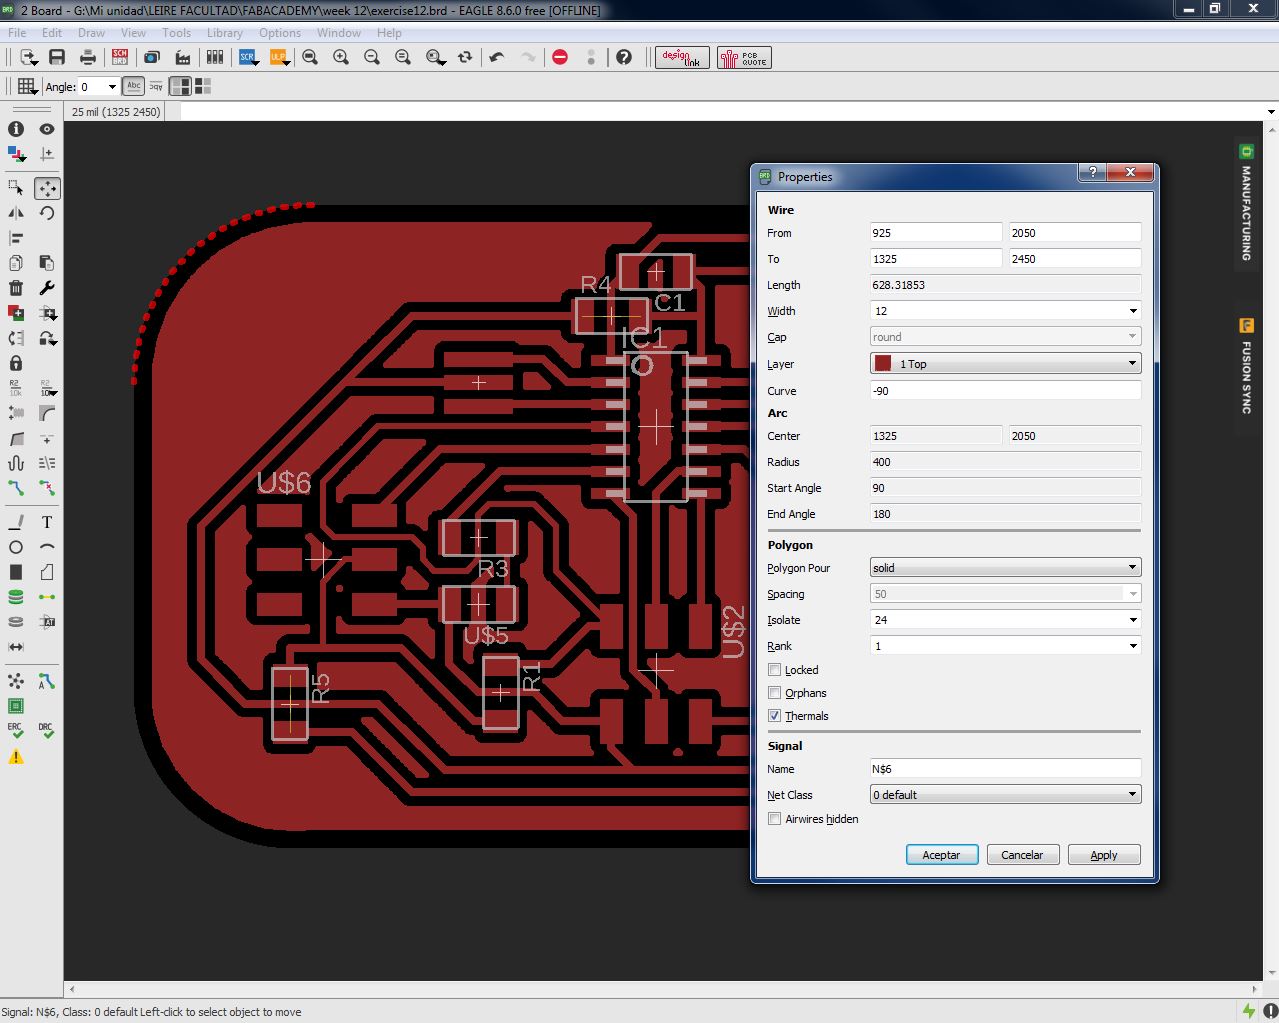Run a ULP program icon

tap(279, 58)
